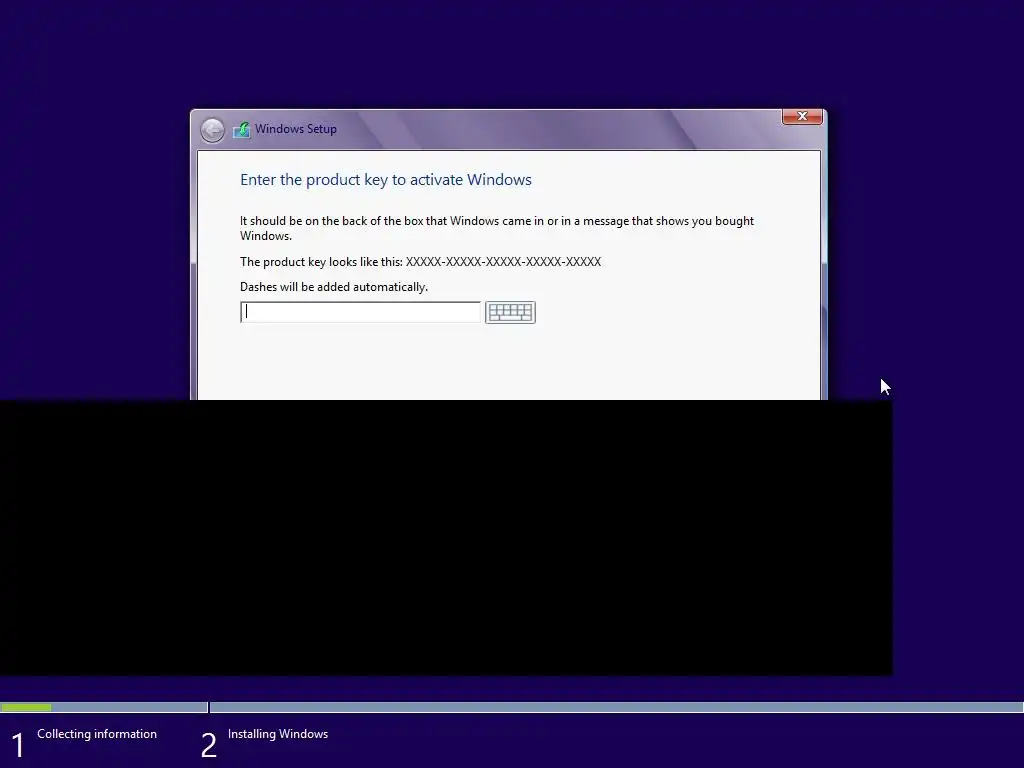Open the on-screen keyboard button
1024x768 pixels.
click(x=510, y=312)
